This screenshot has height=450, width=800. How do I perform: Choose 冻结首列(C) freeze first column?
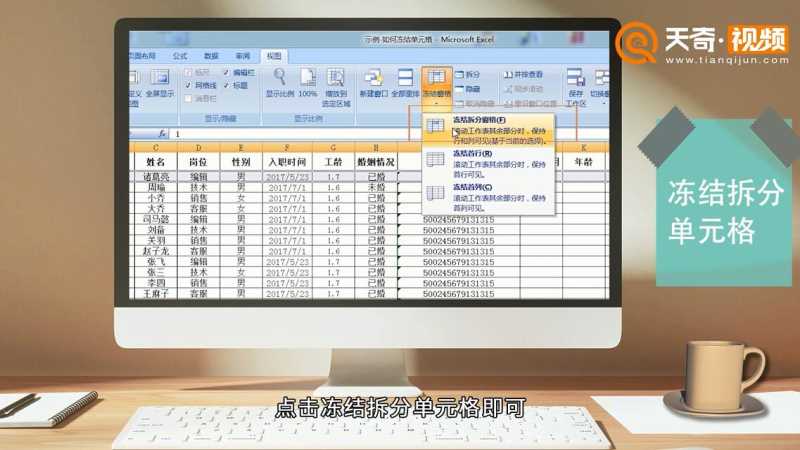pos(489,197)
